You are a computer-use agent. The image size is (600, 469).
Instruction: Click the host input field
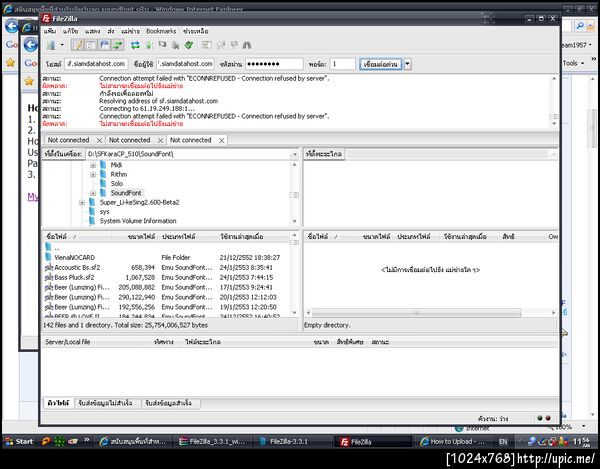(96, 64)
